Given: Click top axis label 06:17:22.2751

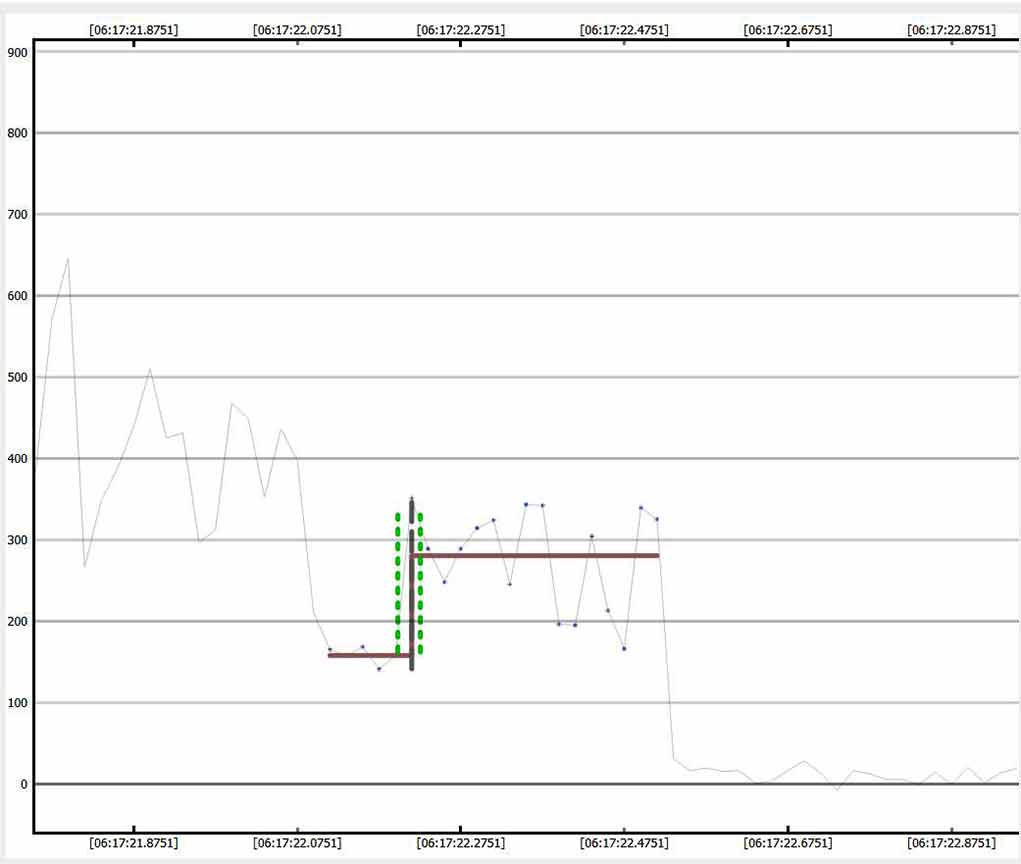Looking at the screenshot, I should [460, 30].
